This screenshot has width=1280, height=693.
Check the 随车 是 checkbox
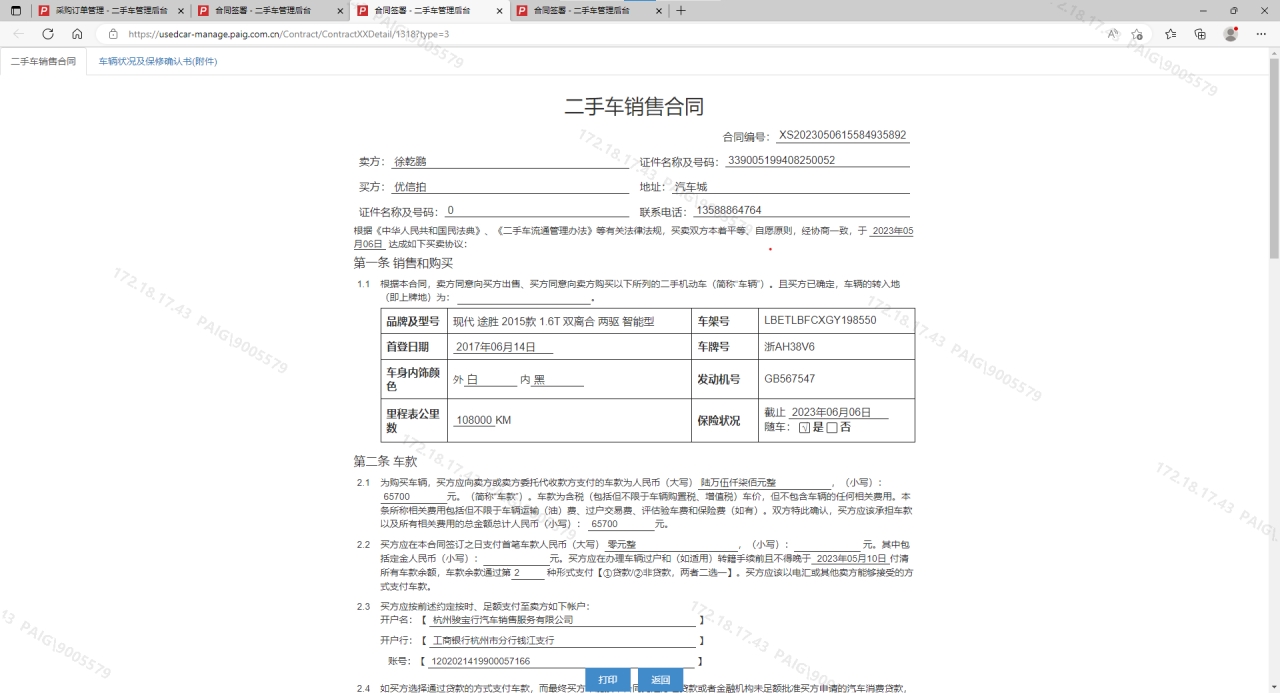(804, 427)
